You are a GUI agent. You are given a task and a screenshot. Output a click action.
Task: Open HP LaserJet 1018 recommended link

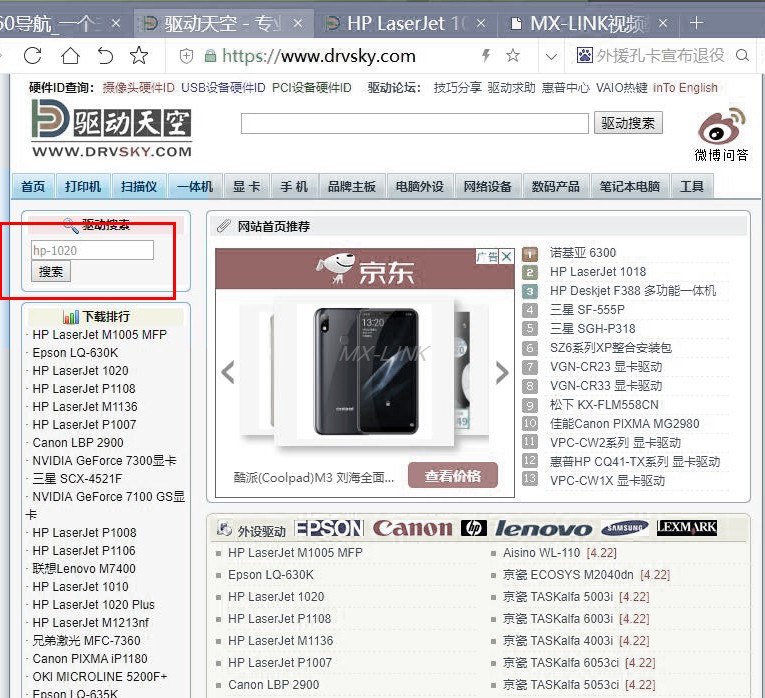598,272
